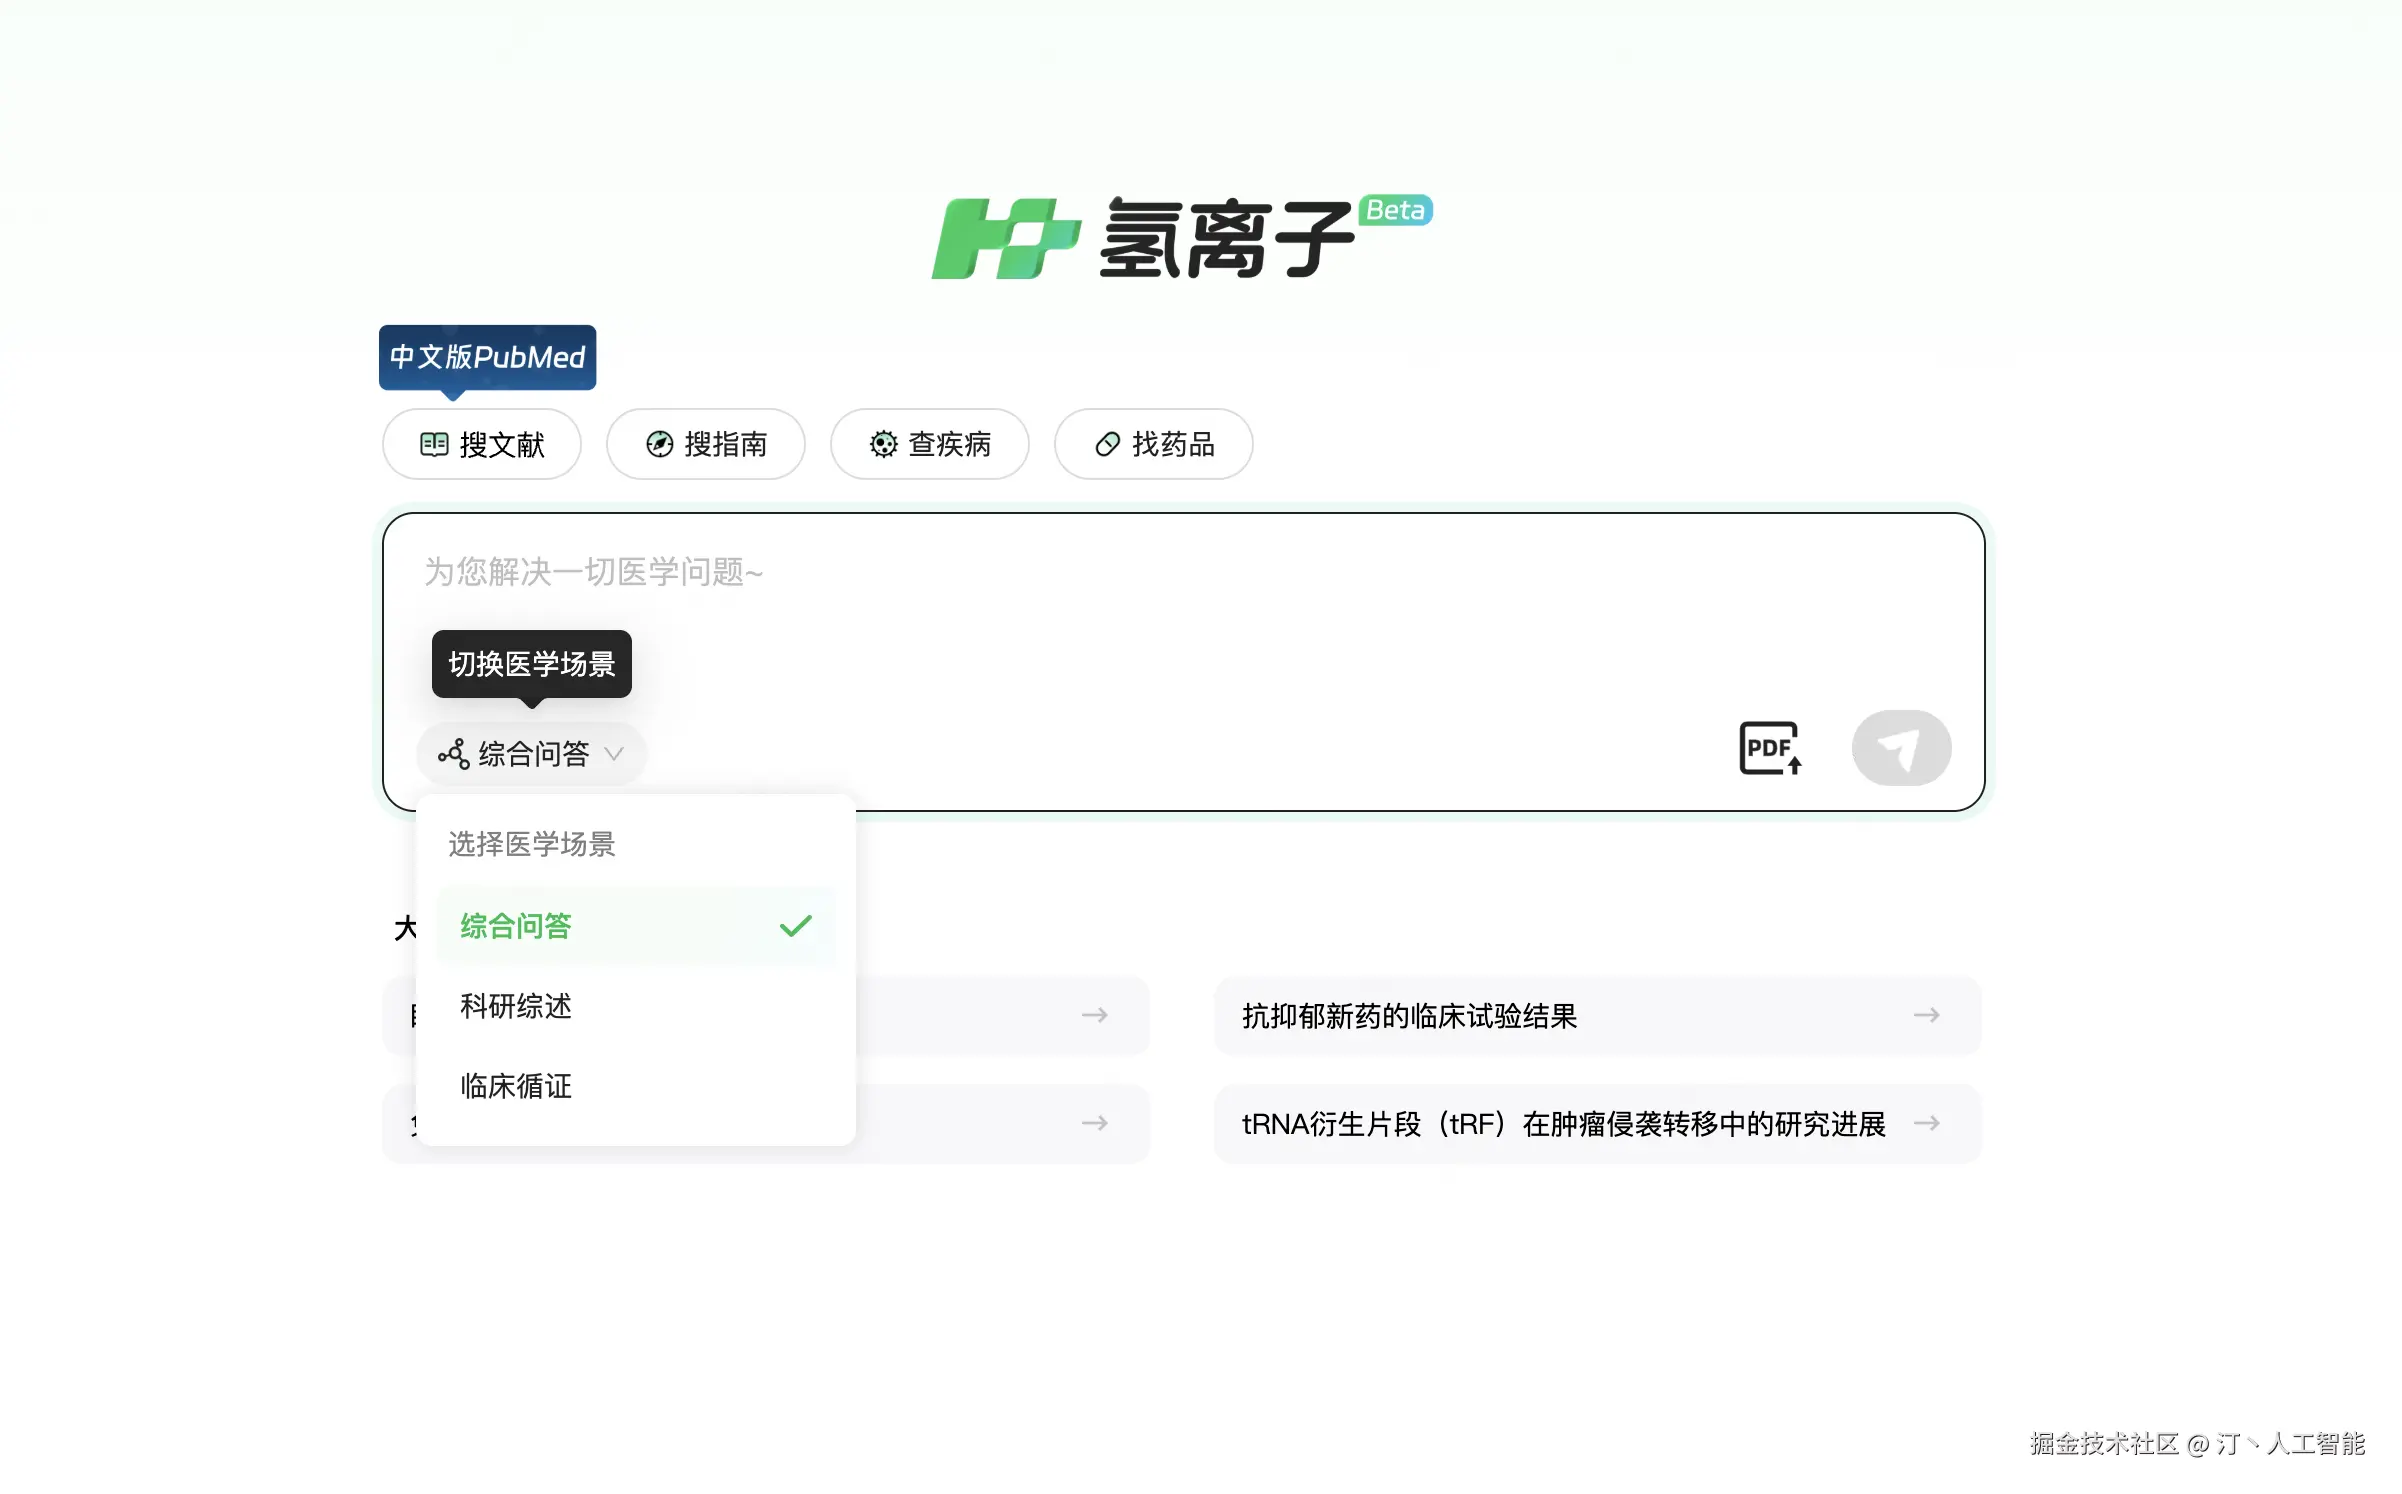
Task: Click the 搜文献 literature search icon
Action: pos(435,445)
